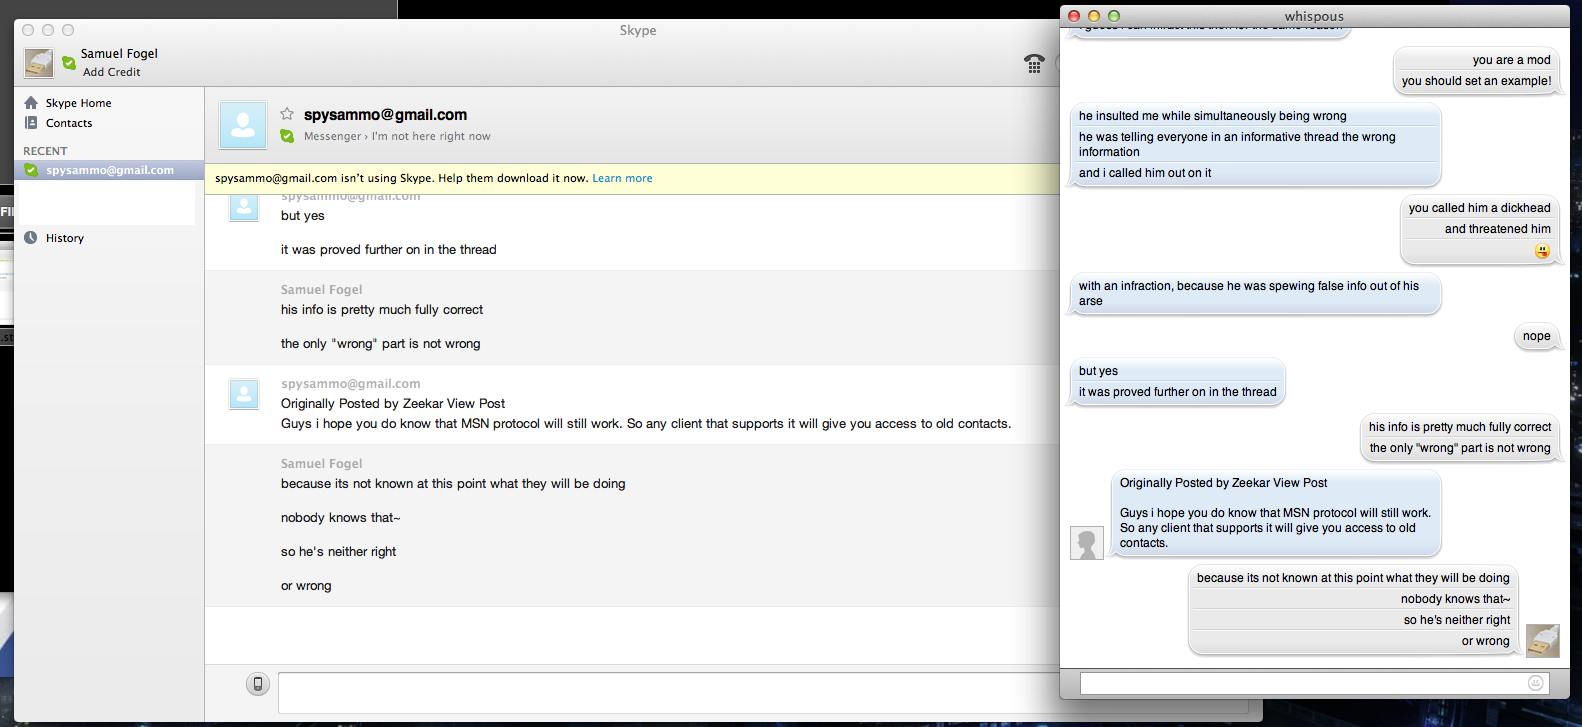Click the tongue-out smiley in whispous chat
The height and width of the screenshot is (727, 1582).
point(1543,251)
